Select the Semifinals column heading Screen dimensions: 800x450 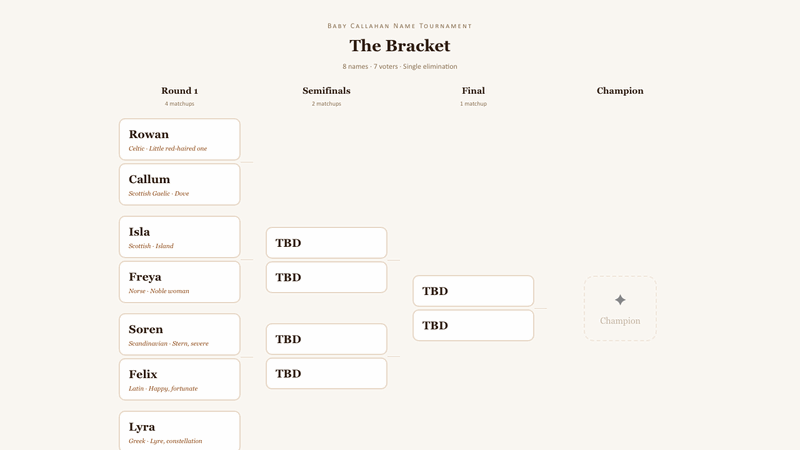(326, 91)
